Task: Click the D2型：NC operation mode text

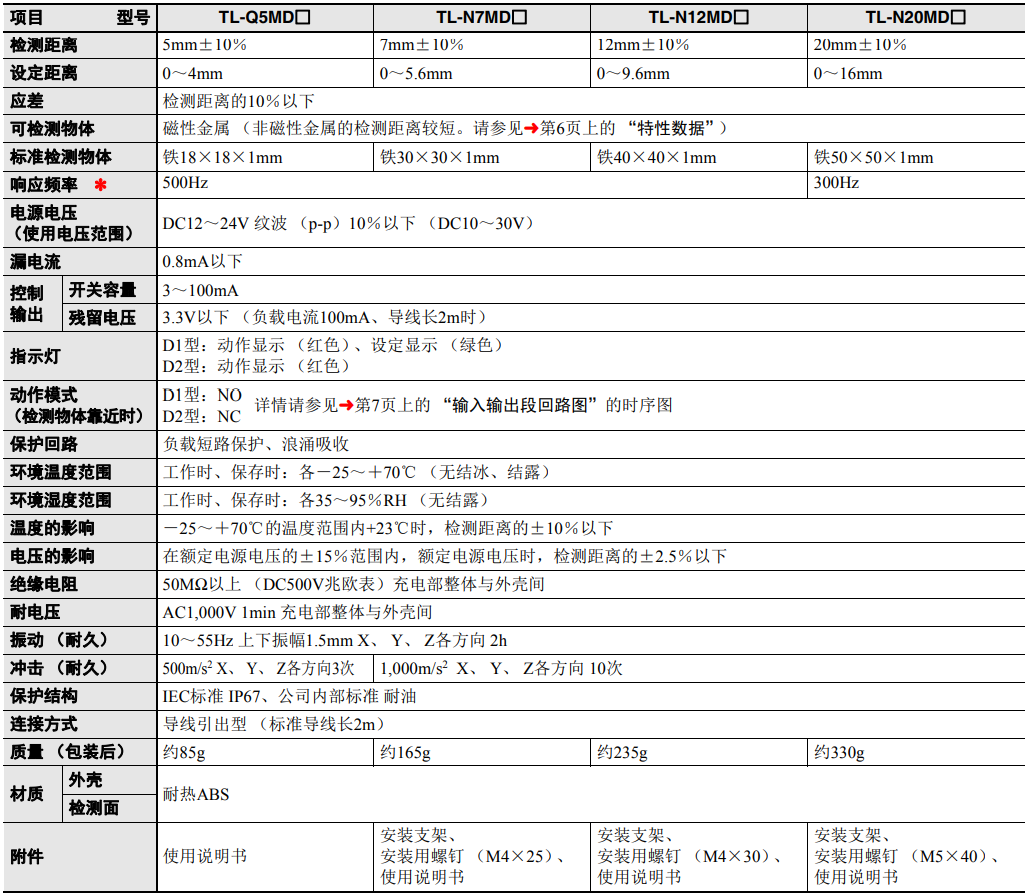Action: (x=201, y=416)
